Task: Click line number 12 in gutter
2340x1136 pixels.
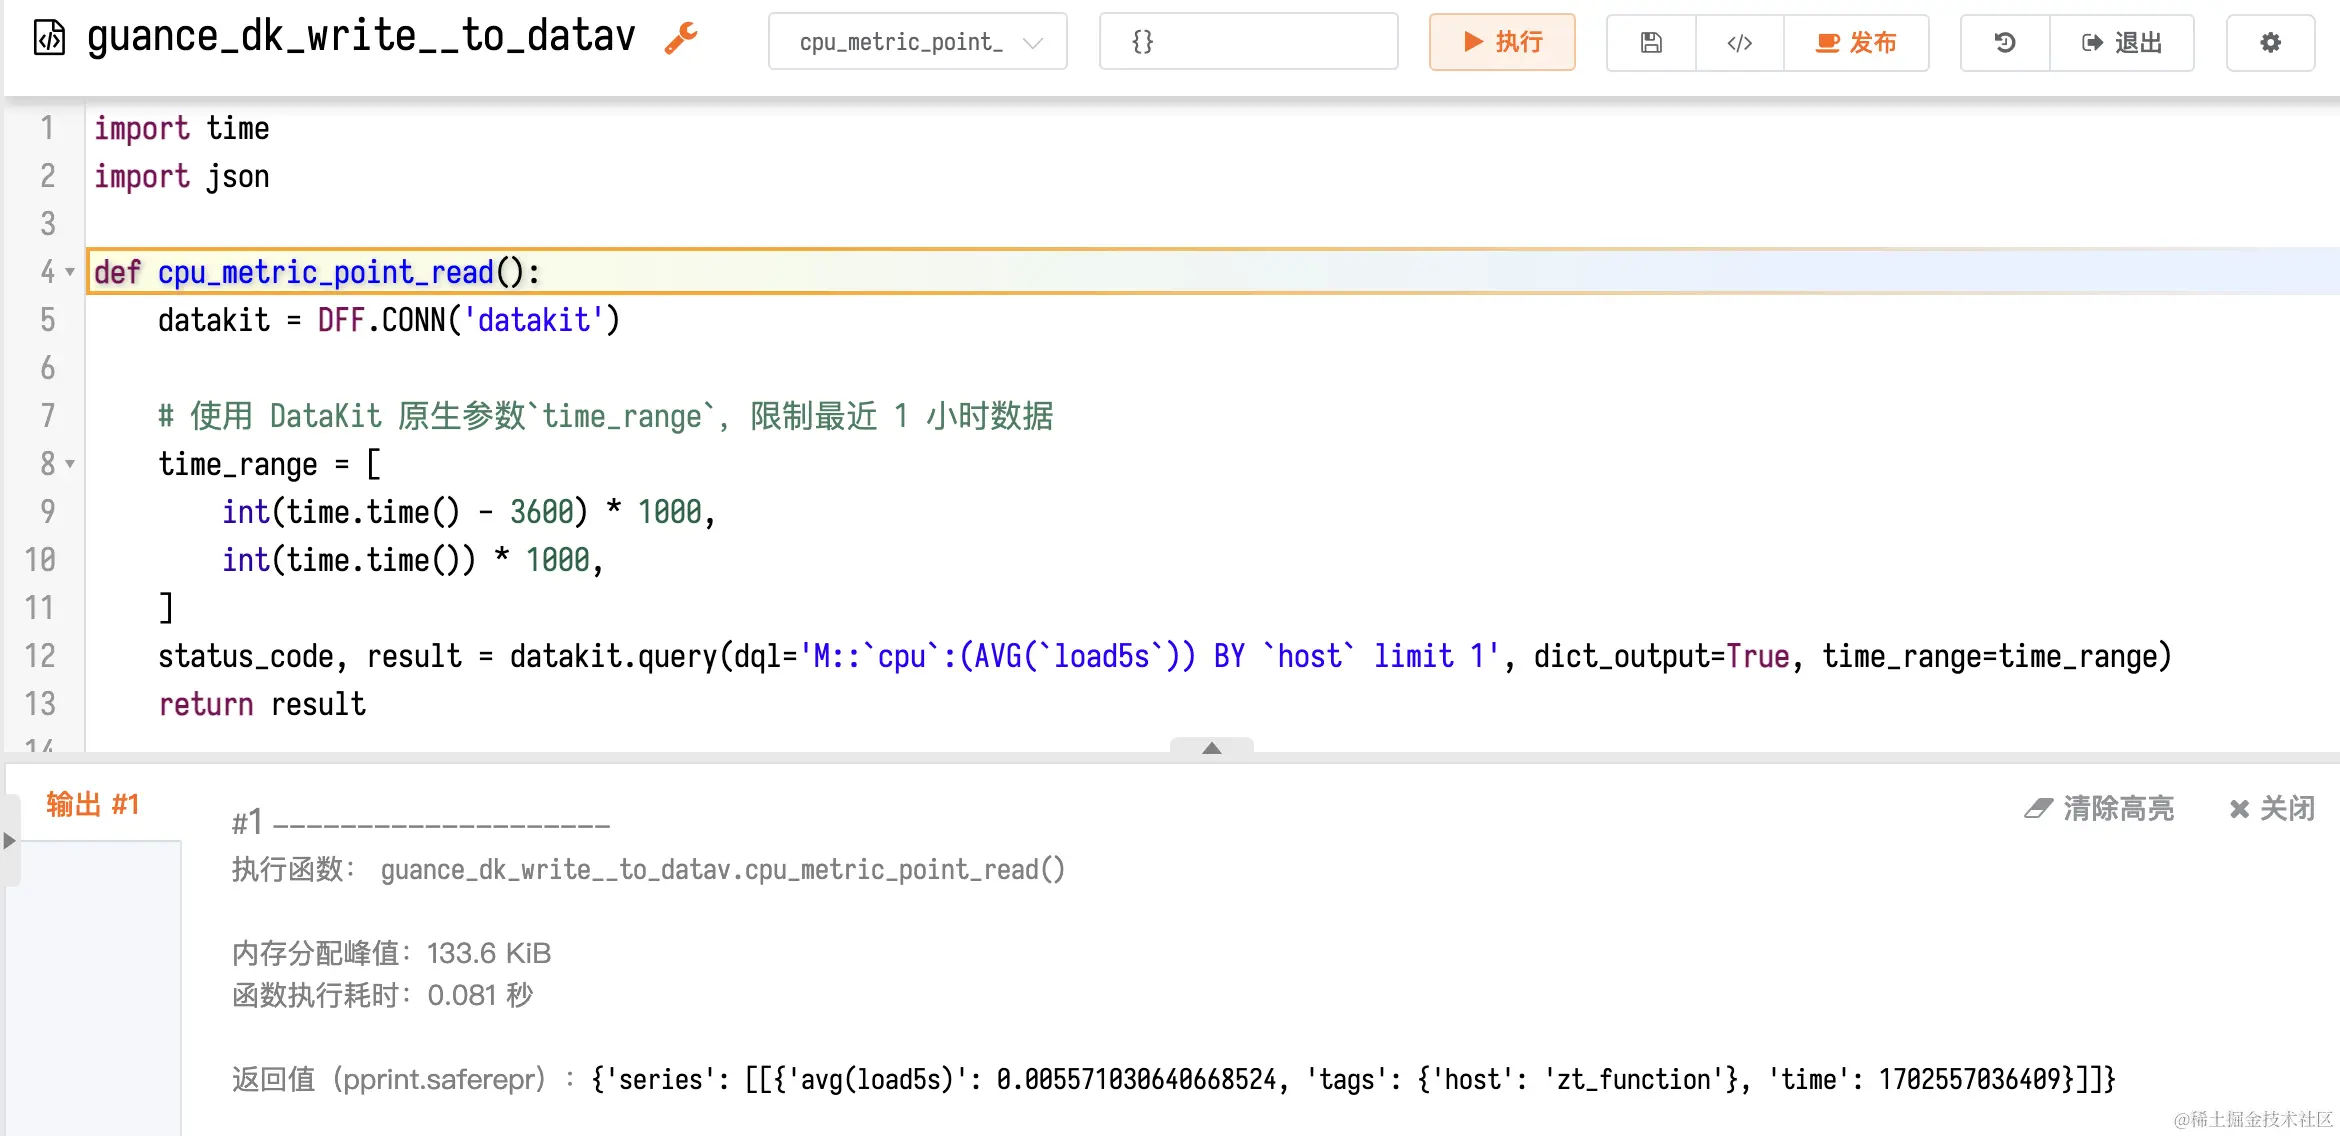Action: coord(40,656)
